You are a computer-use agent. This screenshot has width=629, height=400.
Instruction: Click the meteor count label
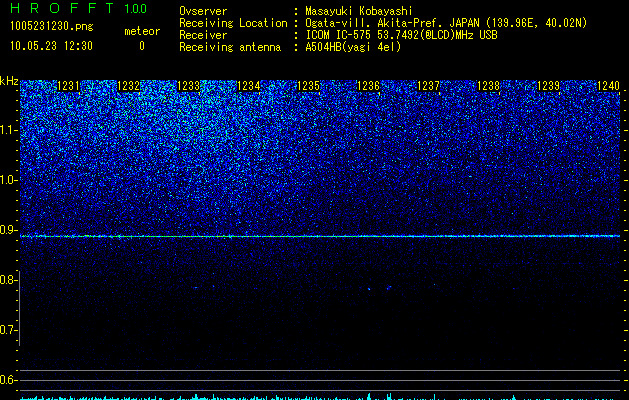[x=142, y=31]
